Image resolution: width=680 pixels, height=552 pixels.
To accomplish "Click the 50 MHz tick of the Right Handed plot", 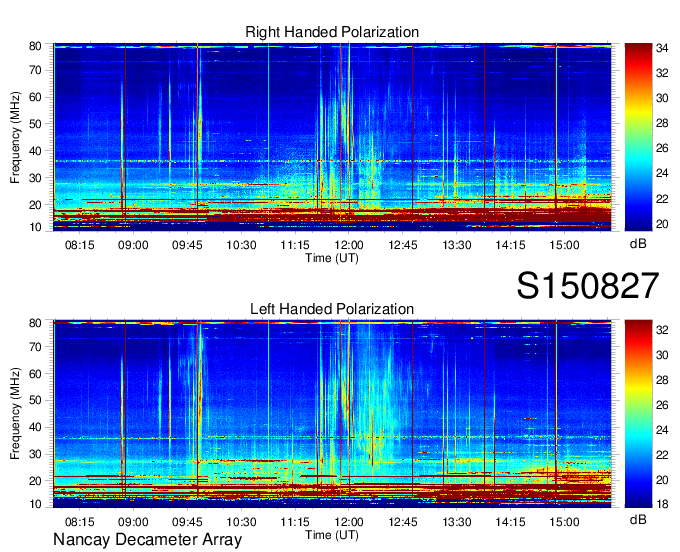I will (x=35, y=124).
